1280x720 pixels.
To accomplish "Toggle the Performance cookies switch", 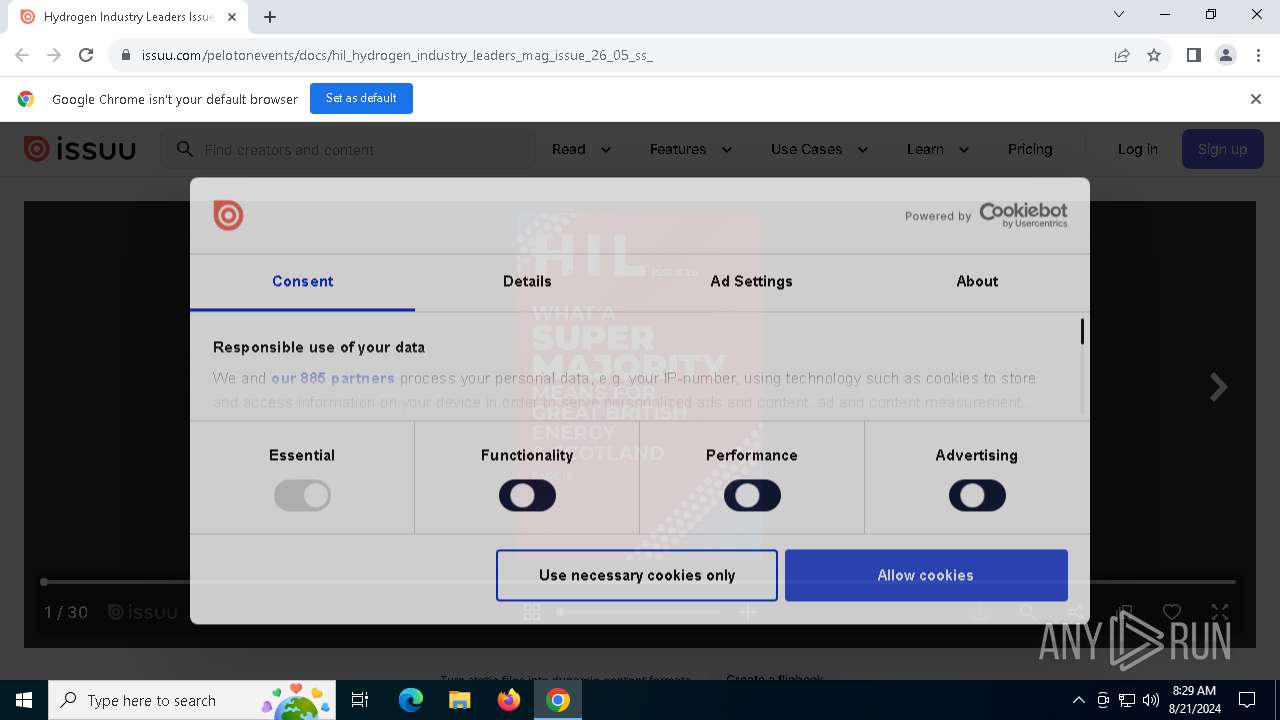I will click(752, 495).
